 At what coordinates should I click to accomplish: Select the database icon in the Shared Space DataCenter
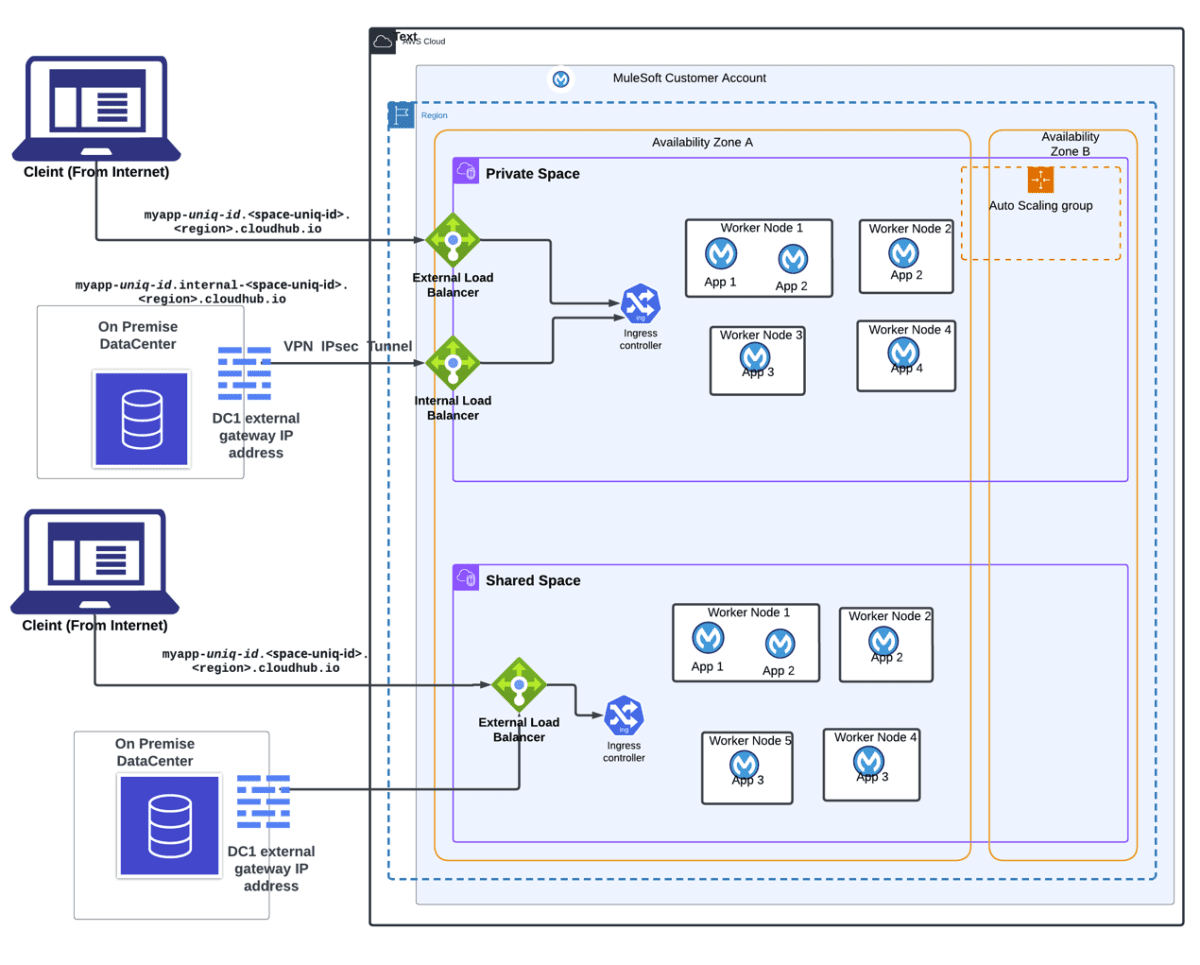[x=169, y=825]
